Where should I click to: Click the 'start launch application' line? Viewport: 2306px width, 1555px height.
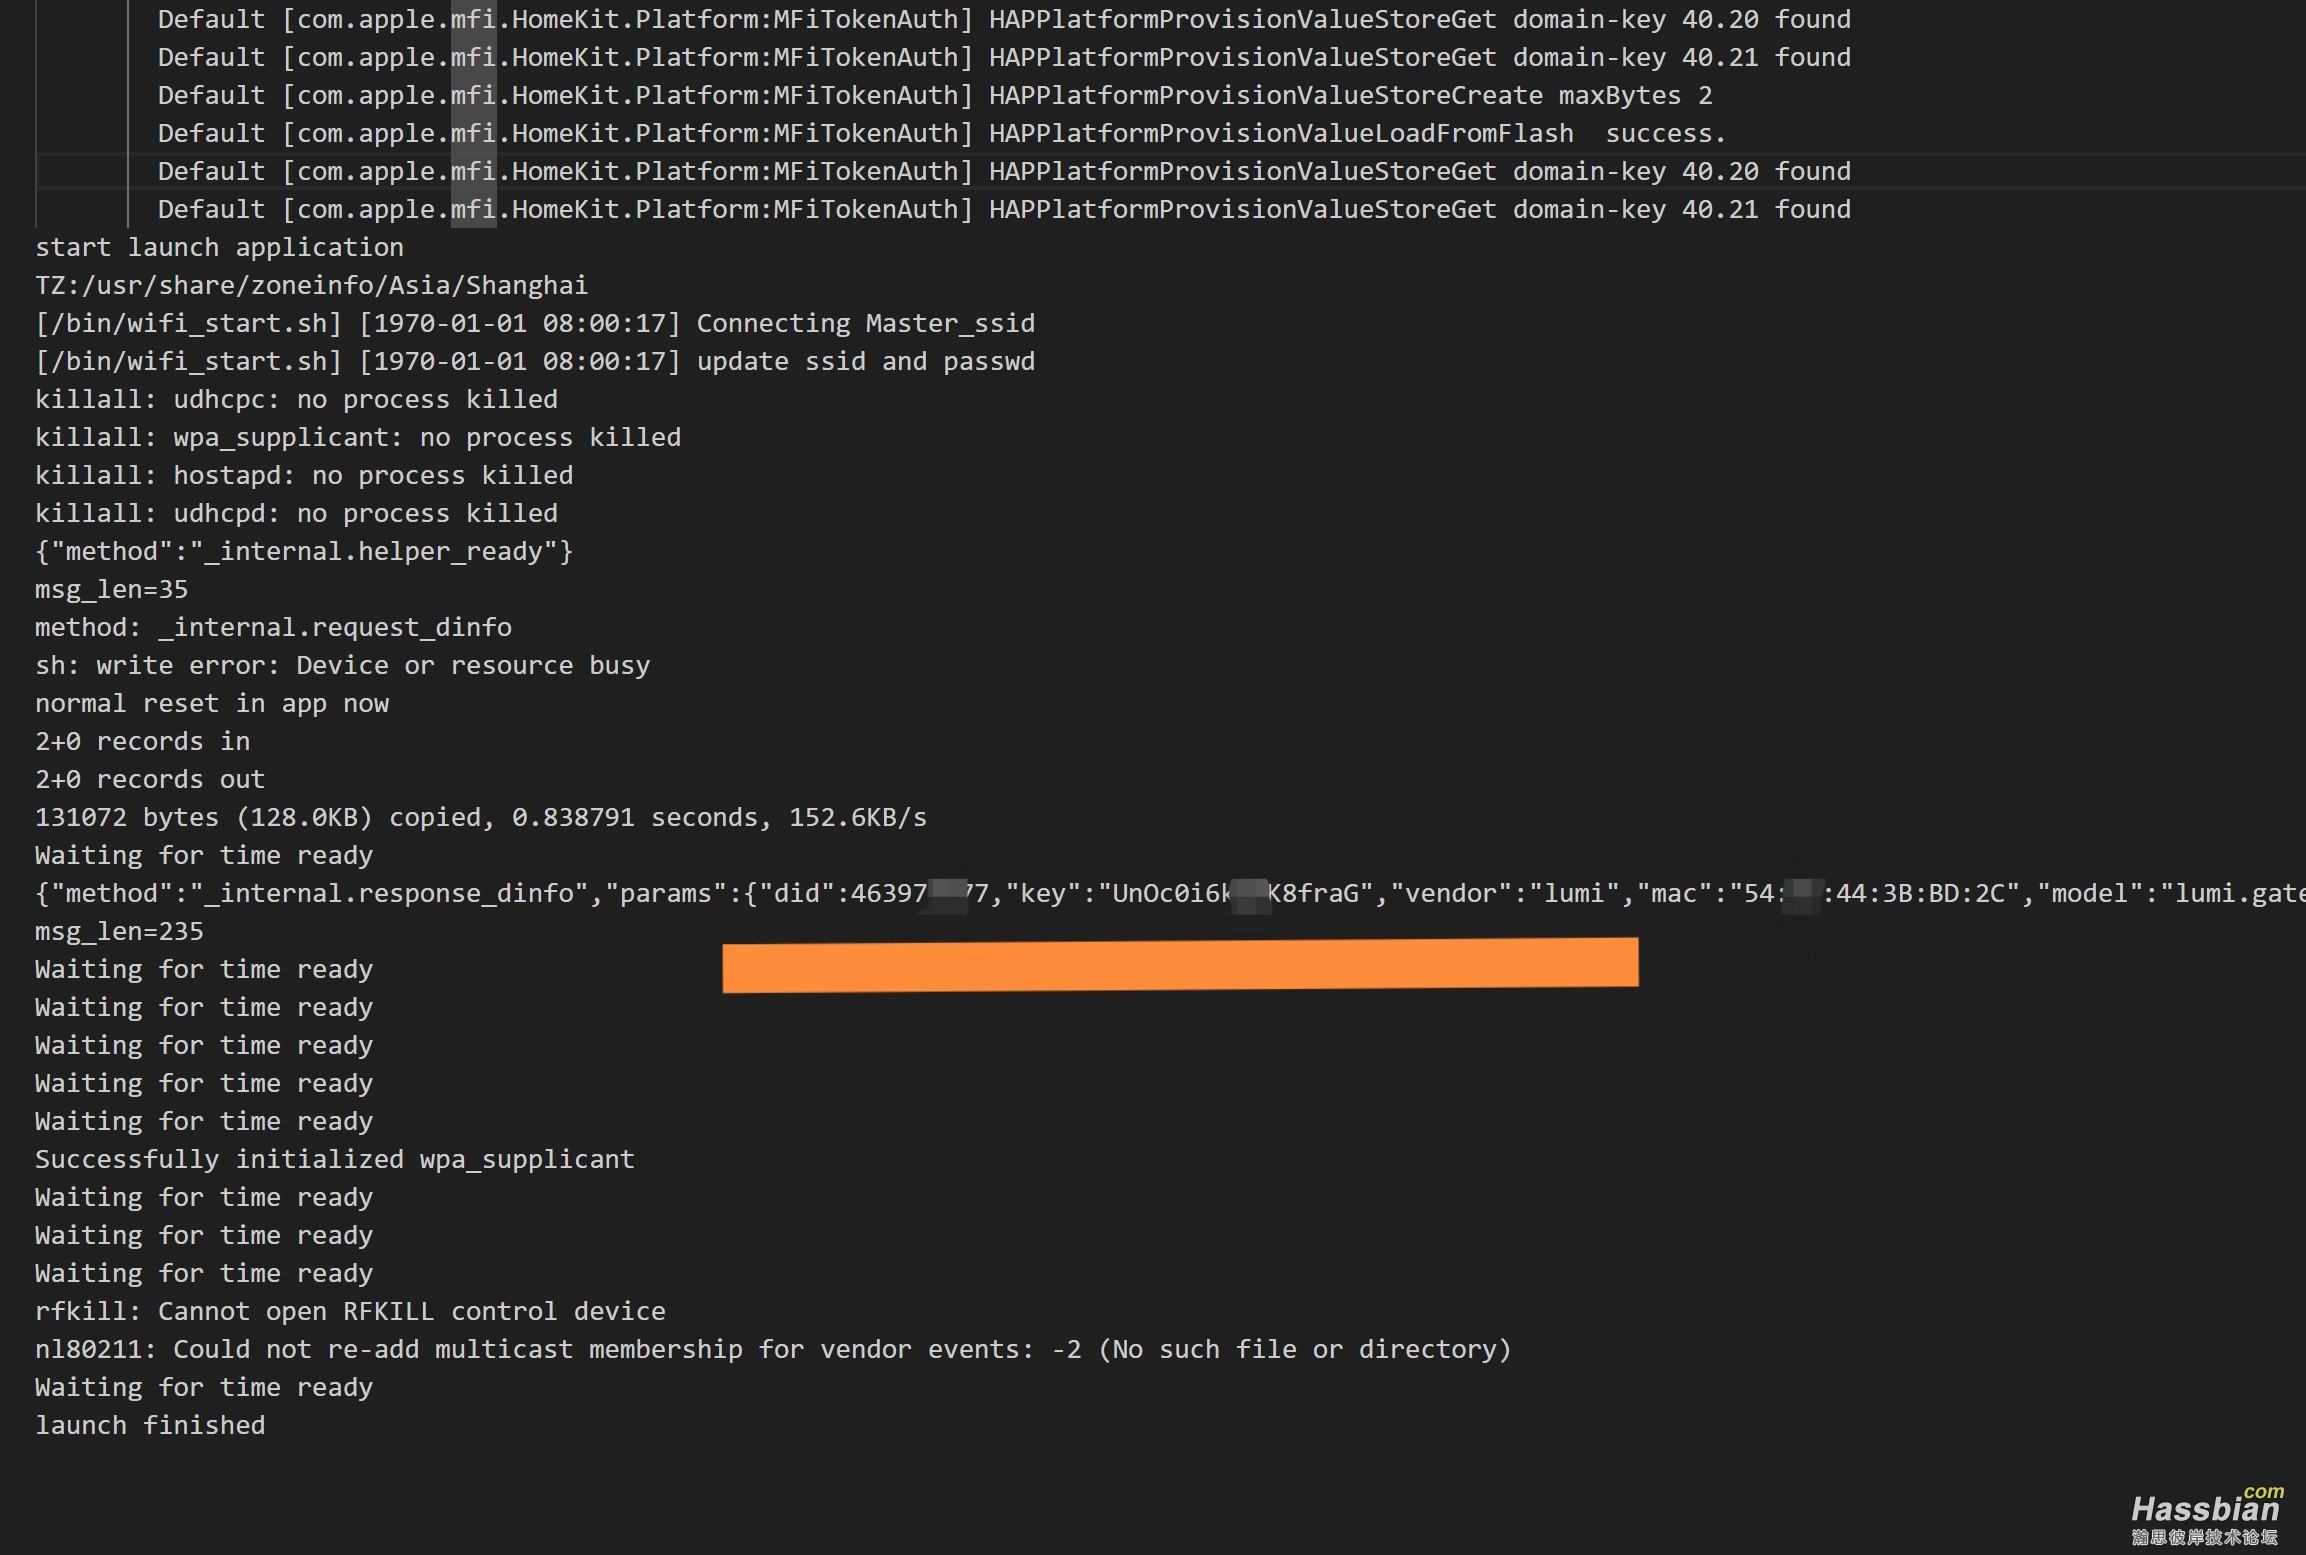click(x=219, y=247)
